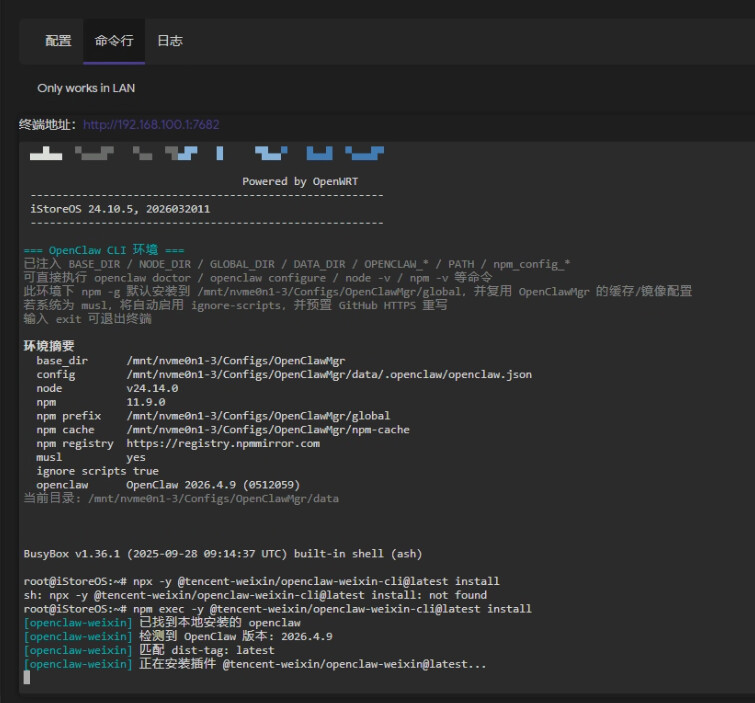Click the 环境摘要 section heading
755x703 pixels.
[x=49, y=346]
